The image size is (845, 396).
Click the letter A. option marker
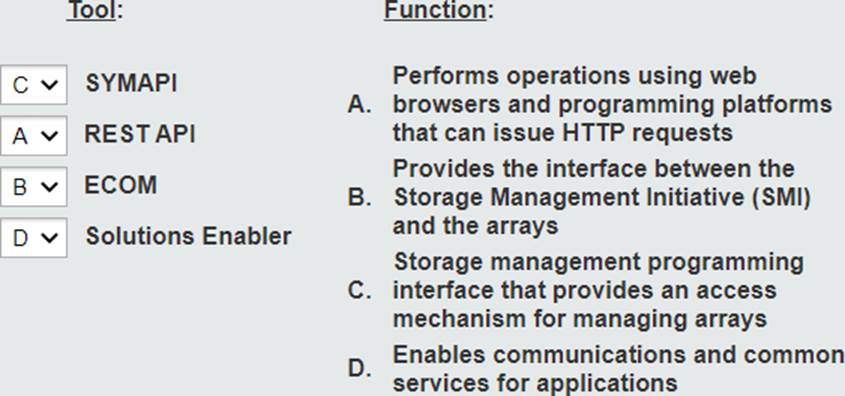359,105
